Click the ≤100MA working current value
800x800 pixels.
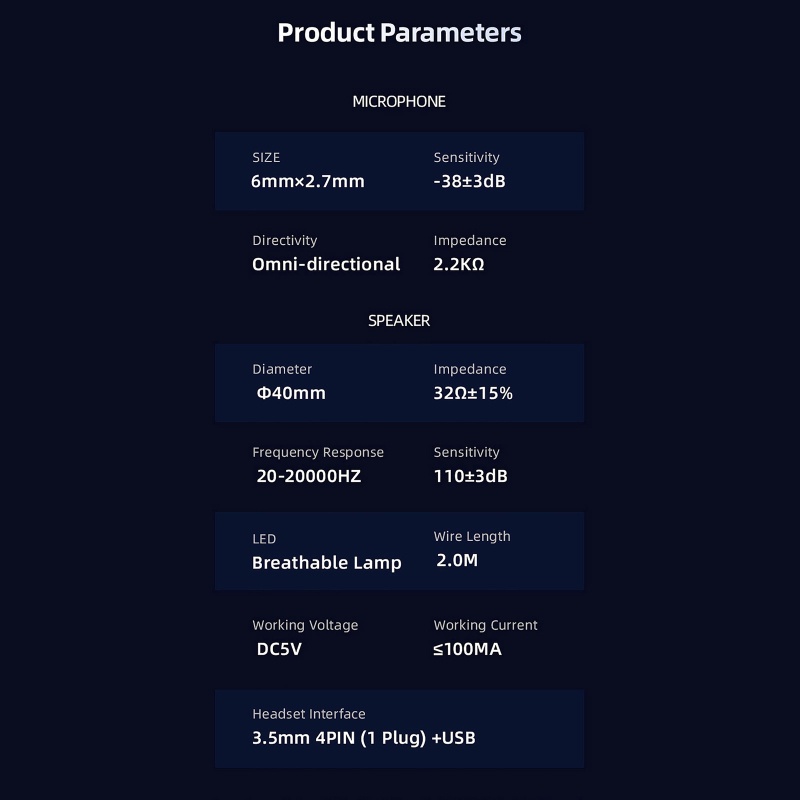(x=468, y=649)
